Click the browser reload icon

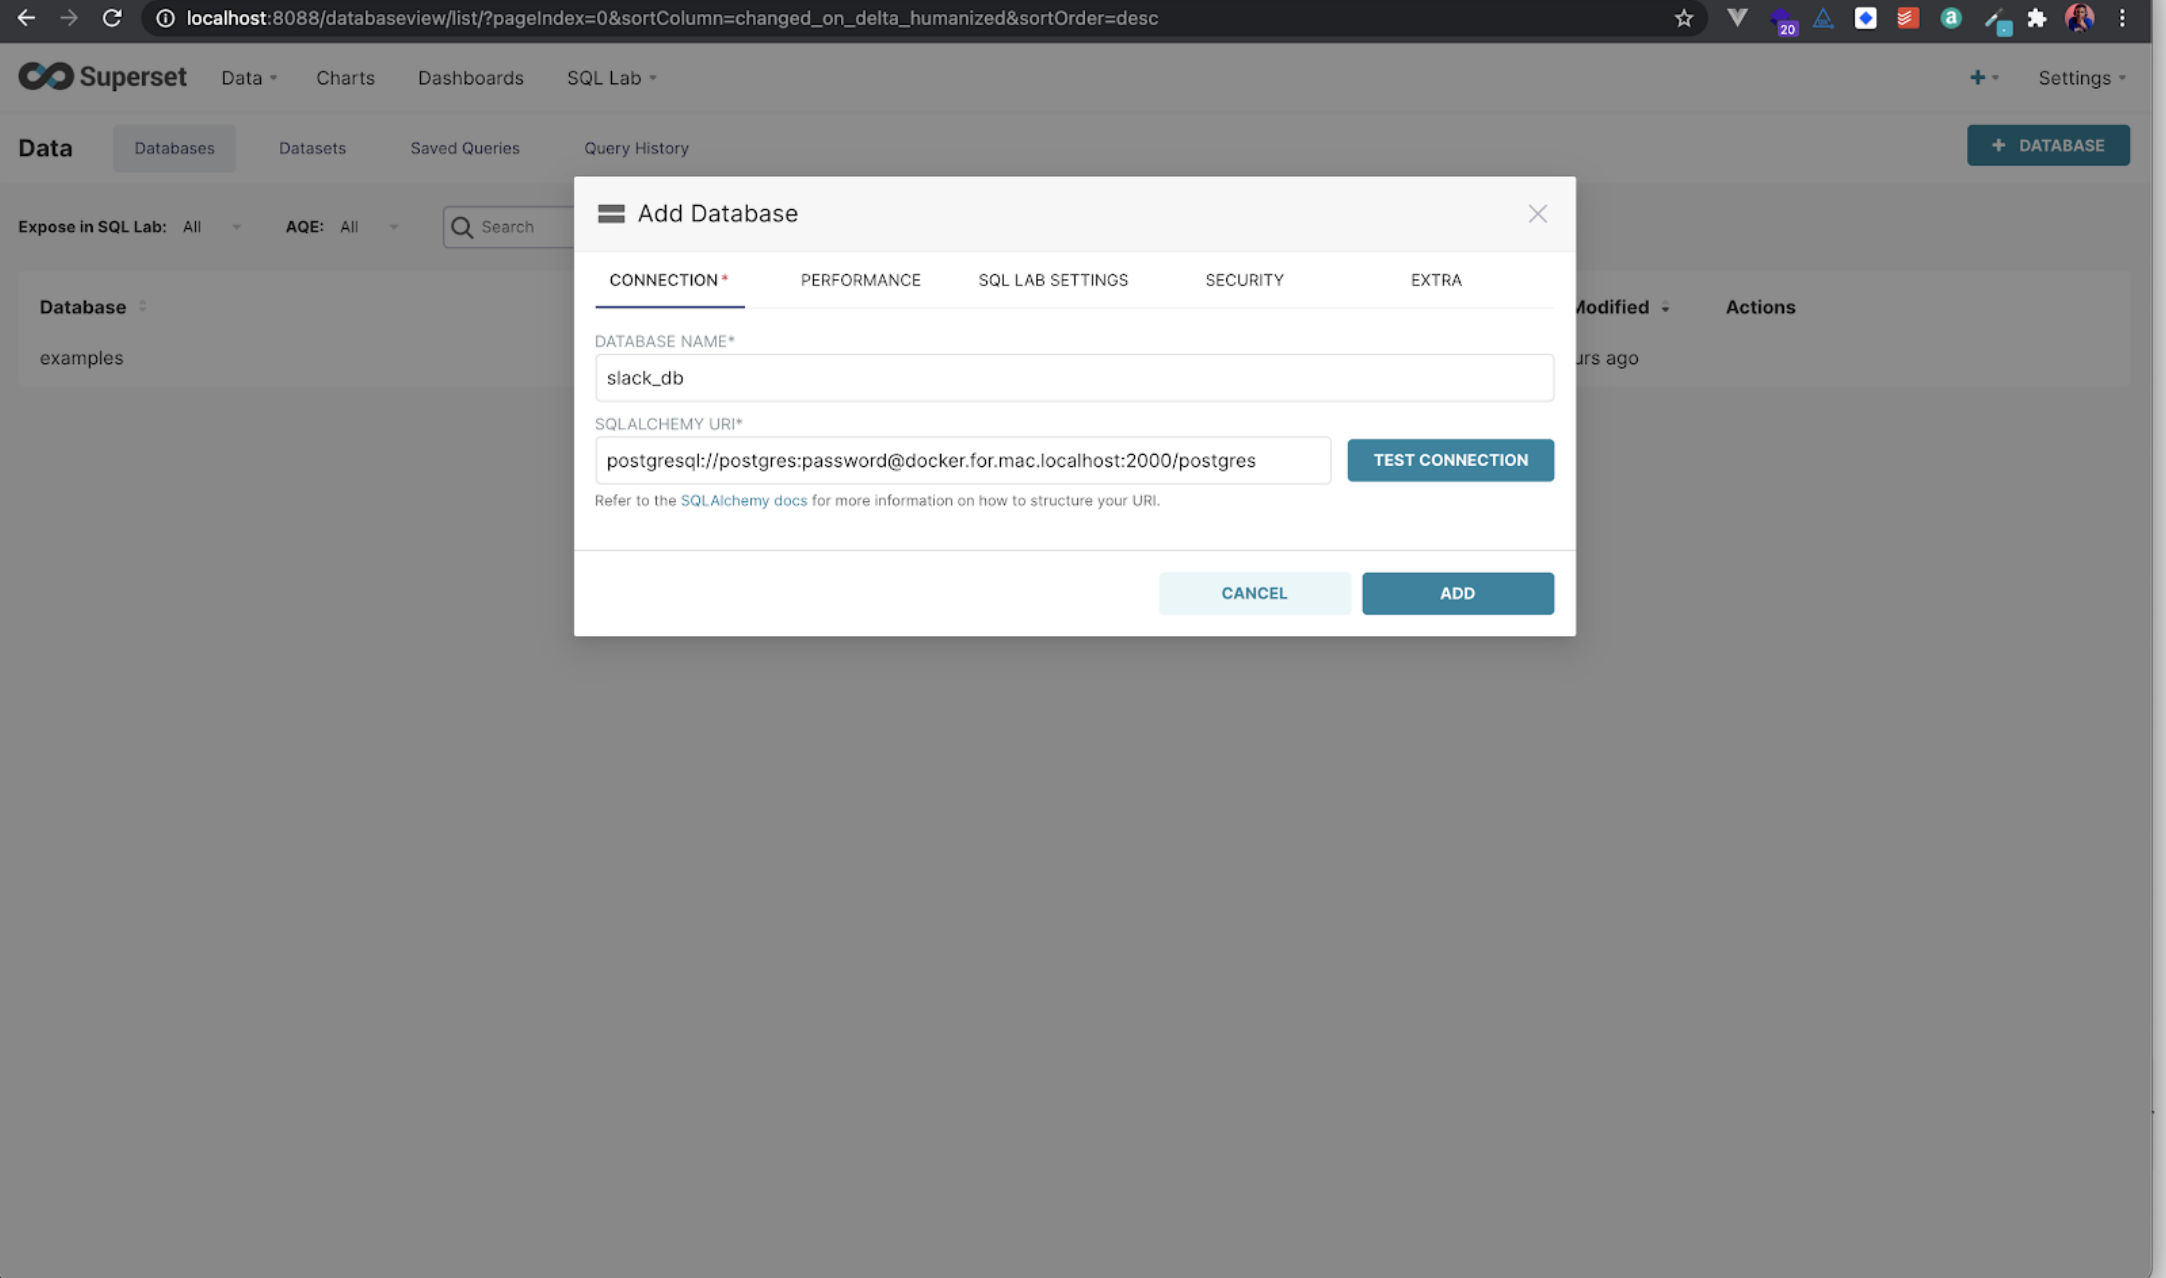[x=112, y=18]
